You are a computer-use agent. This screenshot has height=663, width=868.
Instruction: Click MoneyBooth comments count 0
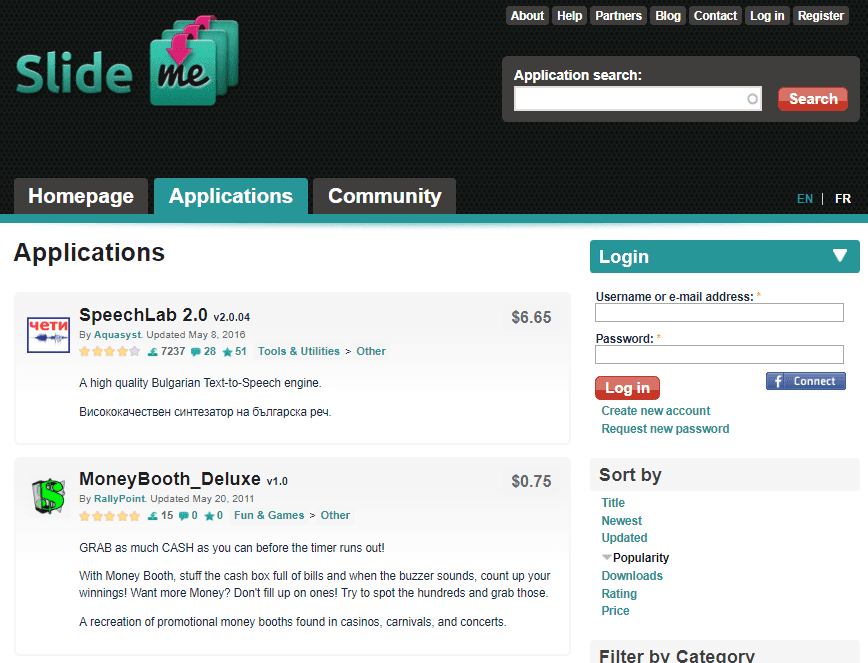point(188,516)
